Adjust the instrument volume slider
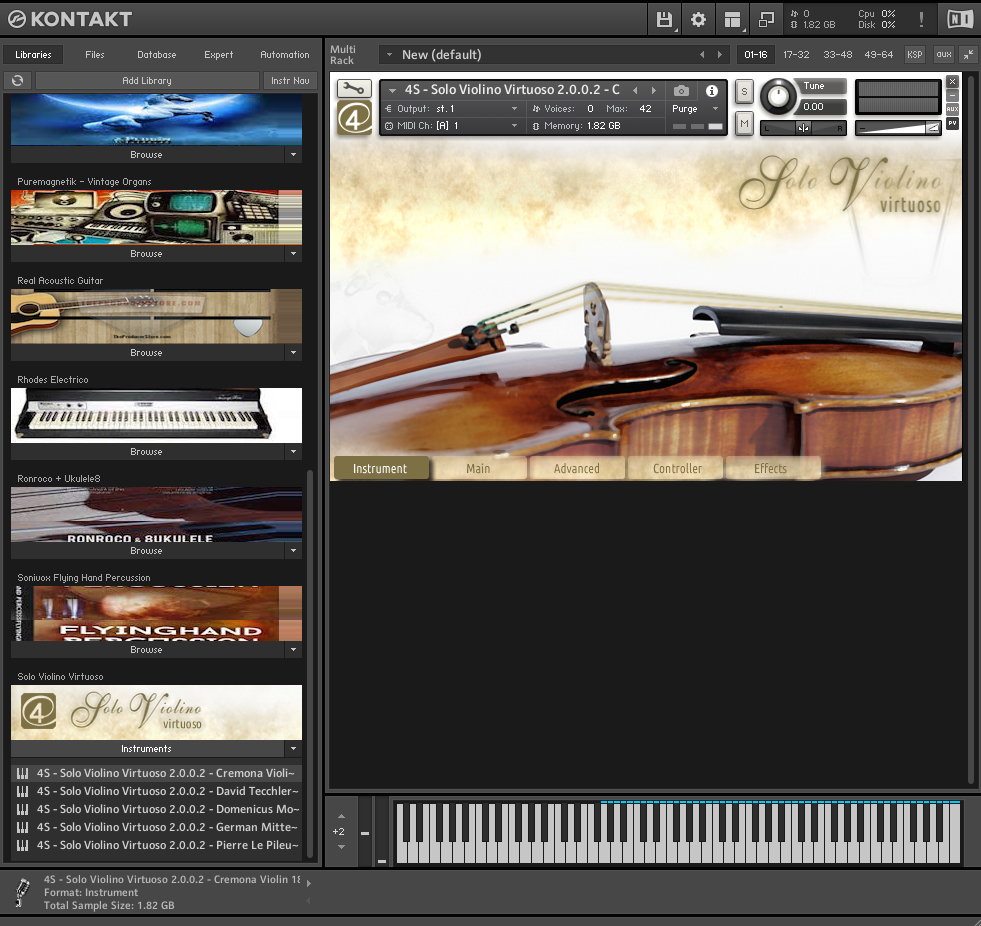This screenshot has width=981, height=926. 898,128
